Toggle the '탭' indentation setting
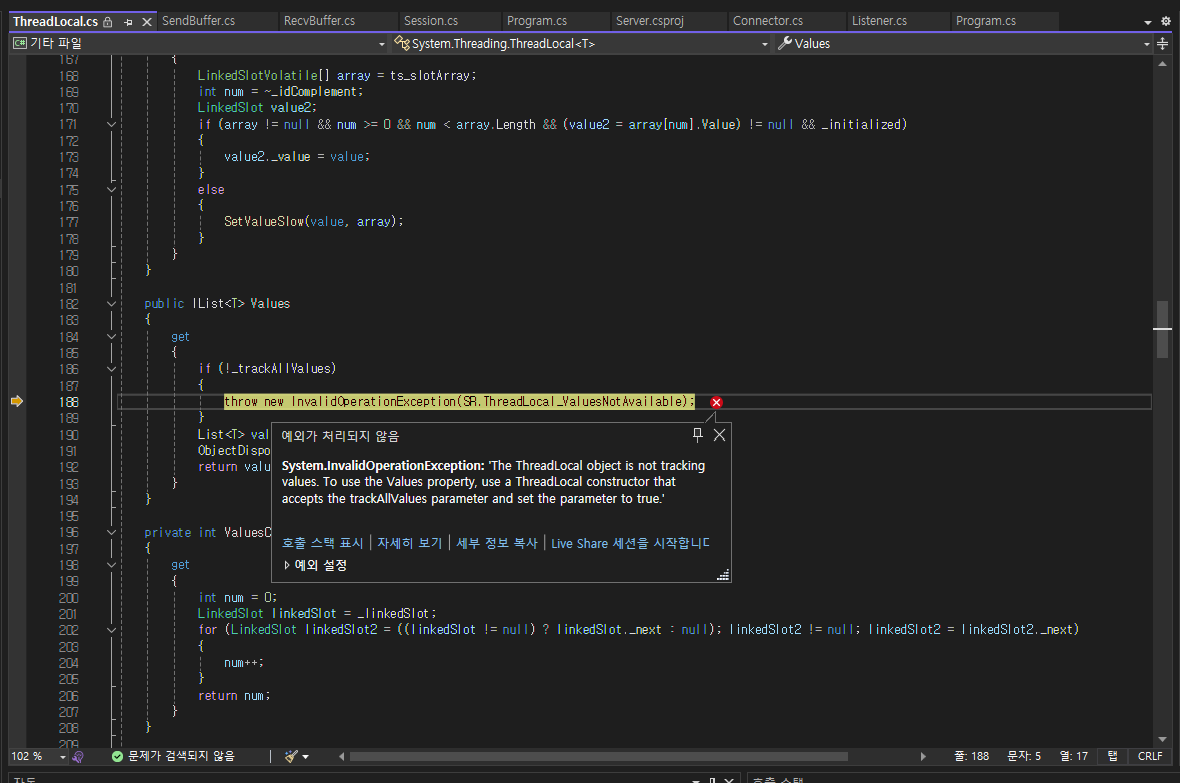The height and width of the screenshot is (783, 1180). click(x=1112, y=756)
